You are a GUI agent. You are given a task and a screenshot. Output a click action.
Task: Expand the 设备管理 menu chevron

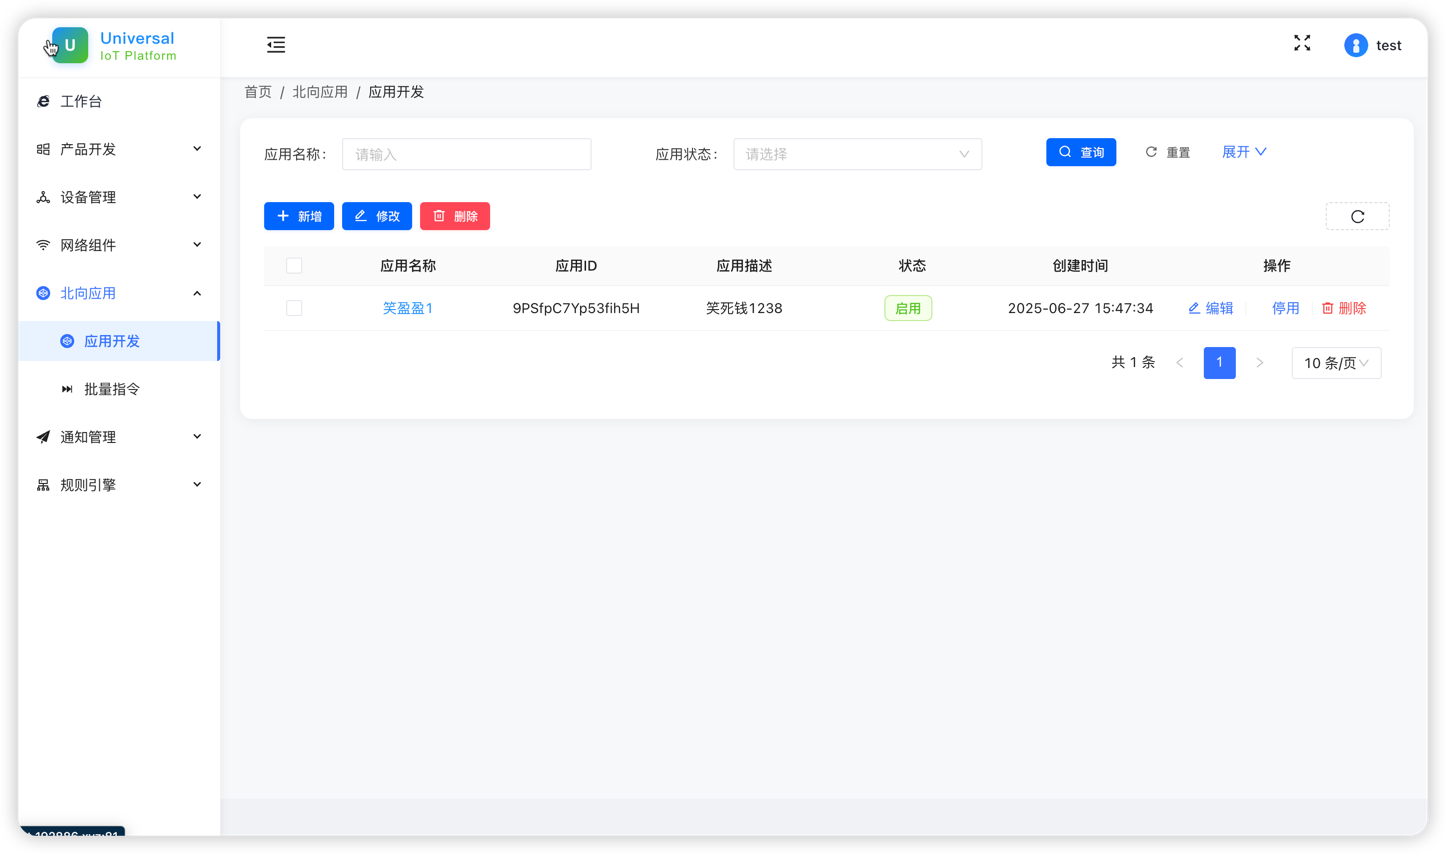click(x=197, y=197)
